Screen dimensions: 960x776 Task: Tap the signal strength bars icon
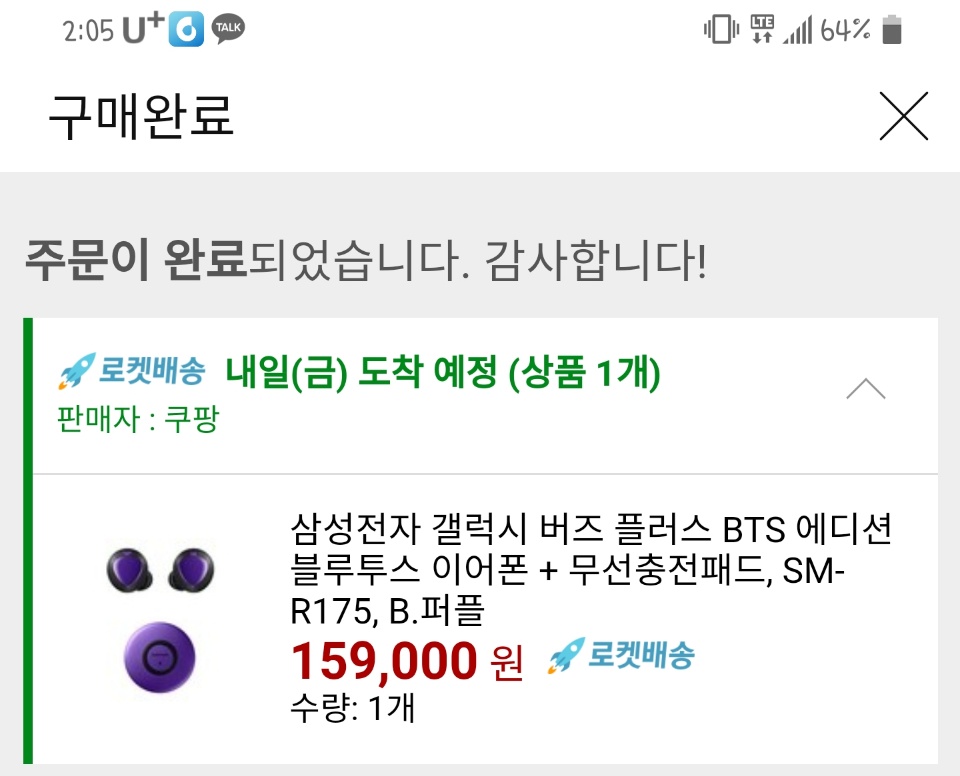coord(797,31)
